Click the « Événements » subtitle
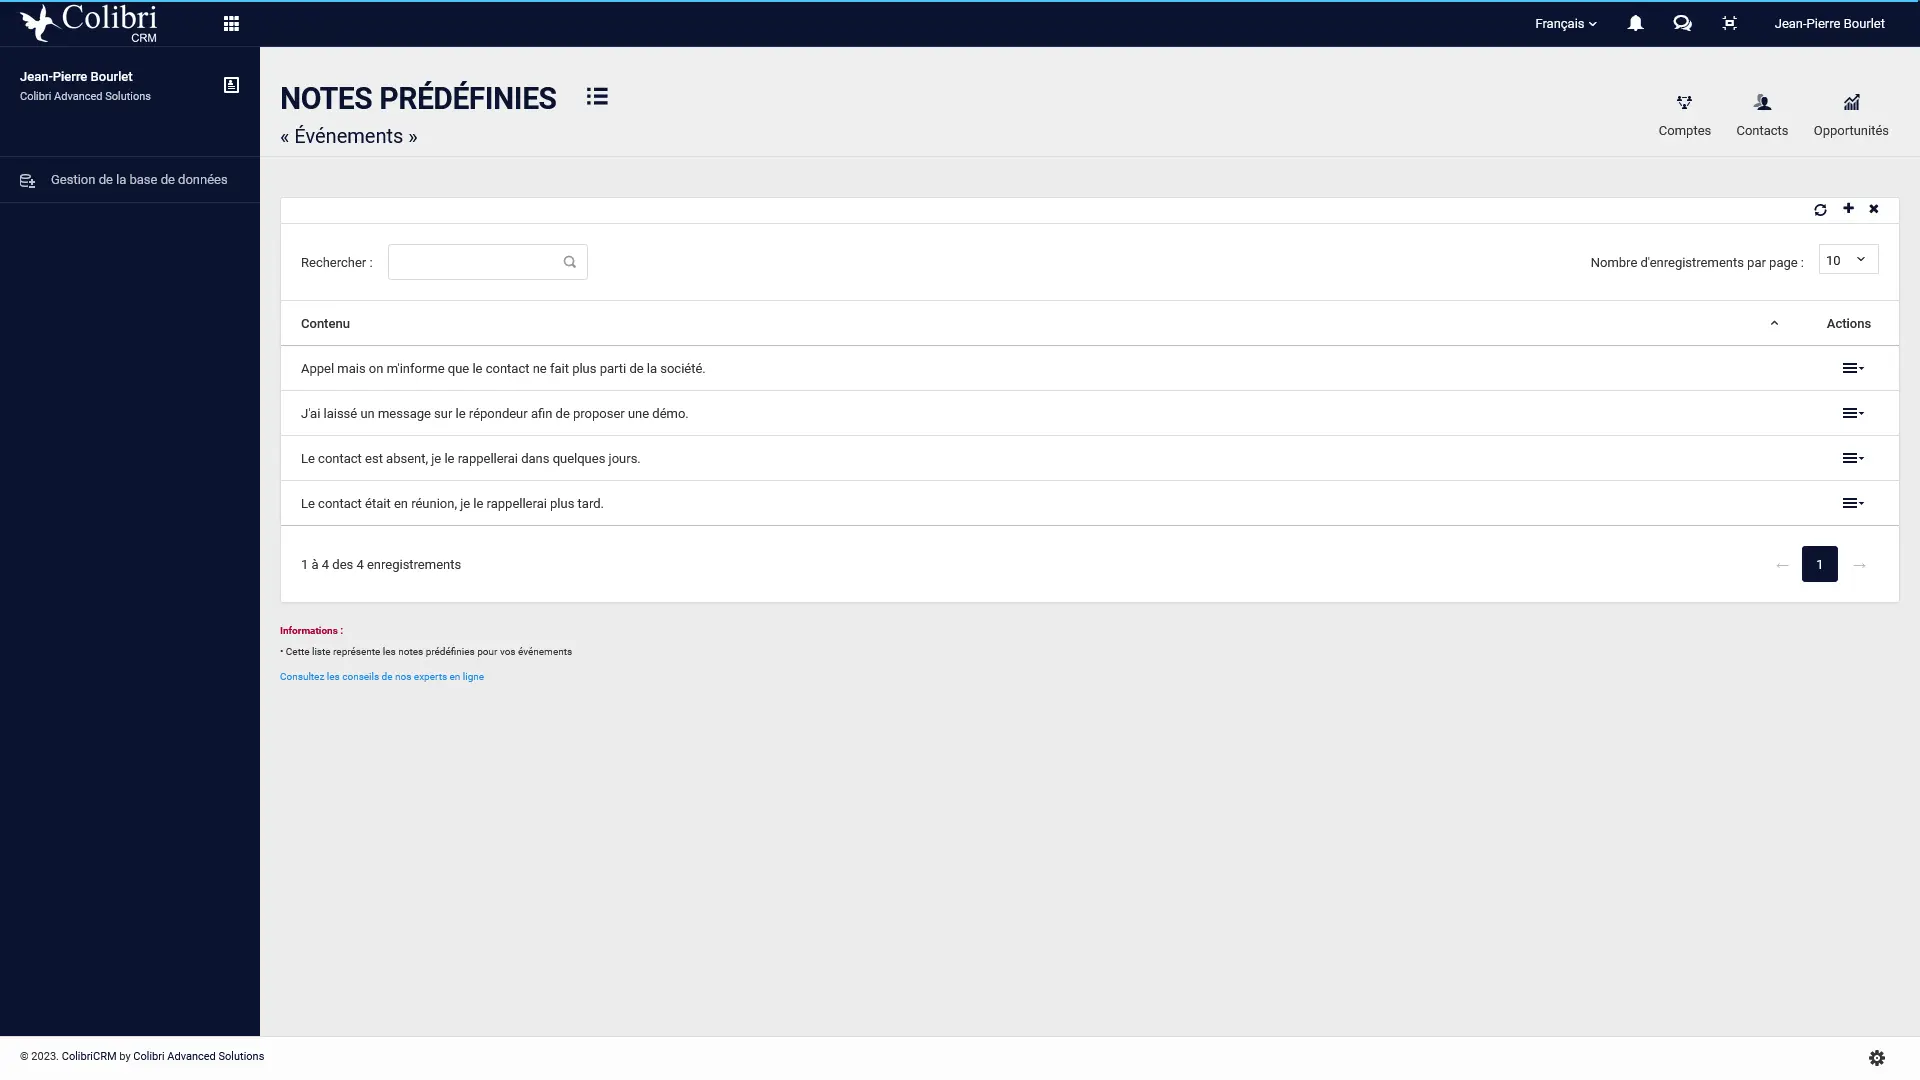1920x1080 pixels. pyautogui.click(x=349, y=137)
